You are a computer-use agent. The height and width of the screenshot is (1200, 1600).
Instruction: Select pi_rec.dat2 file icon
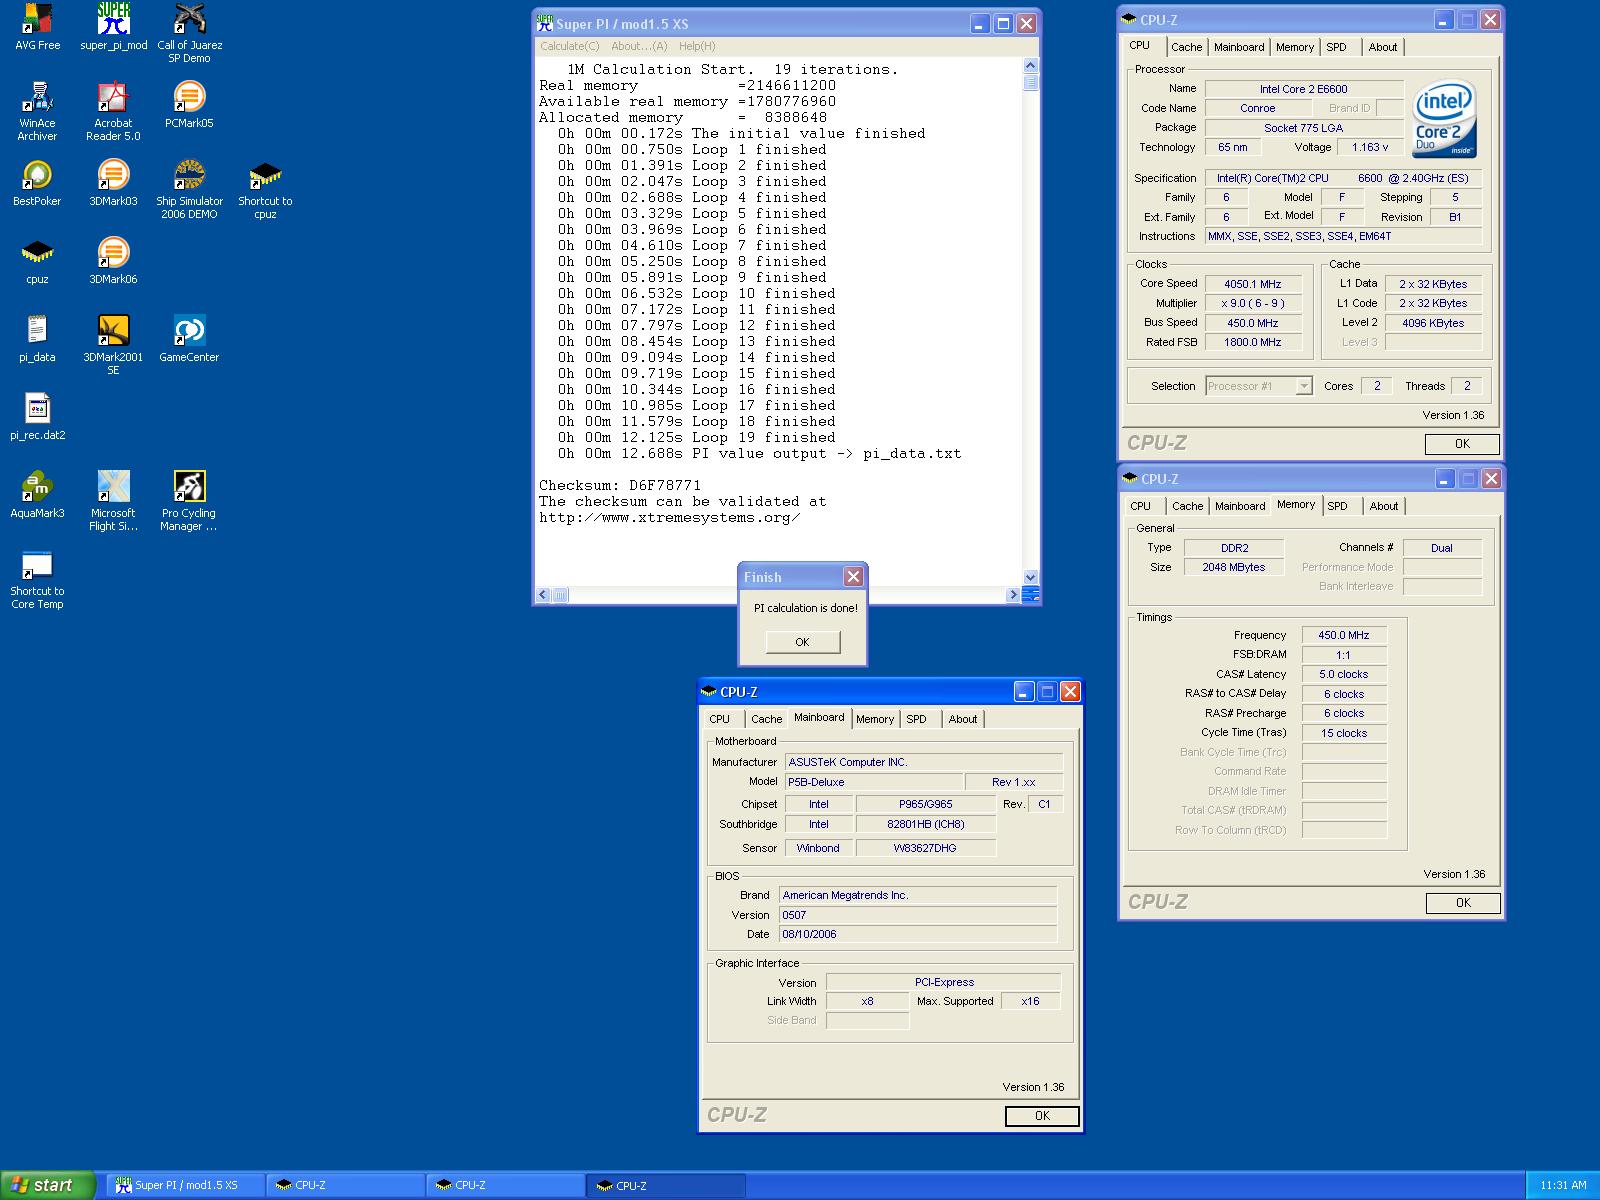pos(37,418)
